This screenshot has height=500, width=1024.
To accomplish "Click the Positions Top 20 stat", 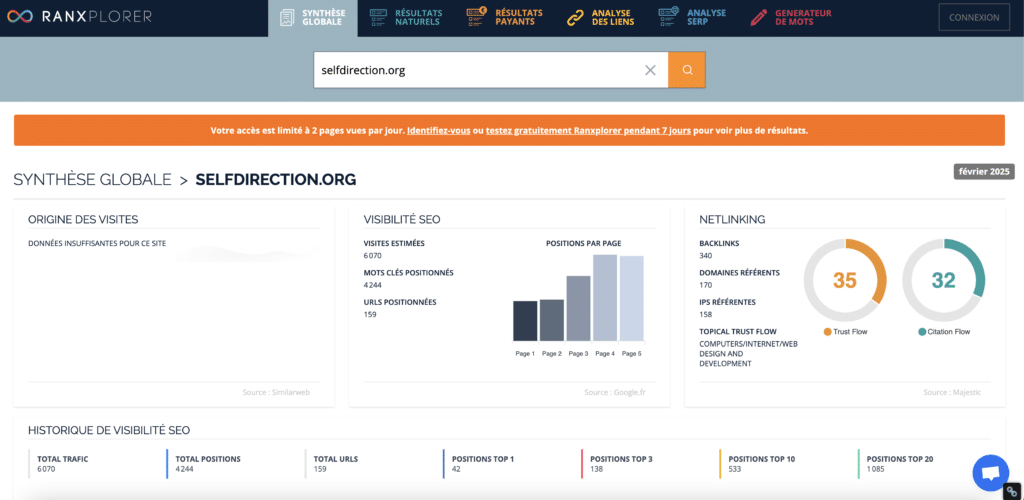I will [899, 463].
